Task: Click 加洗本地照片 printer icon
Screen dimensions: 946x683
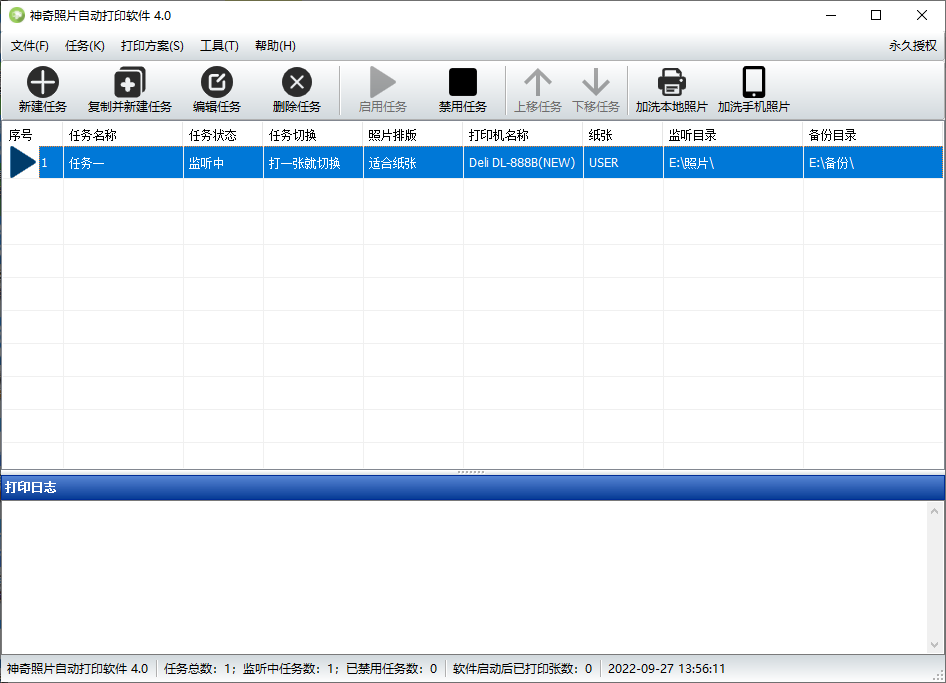Action: [x=671, y=82]
